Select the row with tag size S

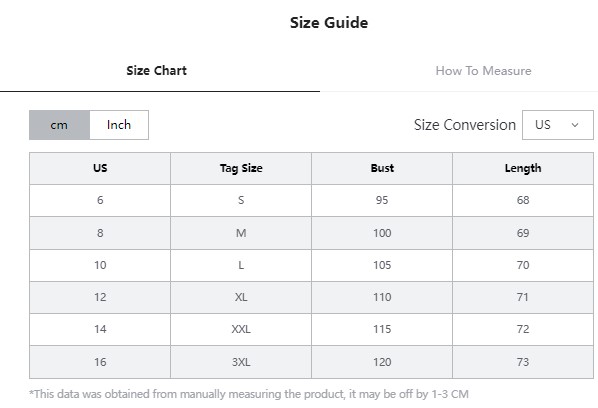(311, 201)
